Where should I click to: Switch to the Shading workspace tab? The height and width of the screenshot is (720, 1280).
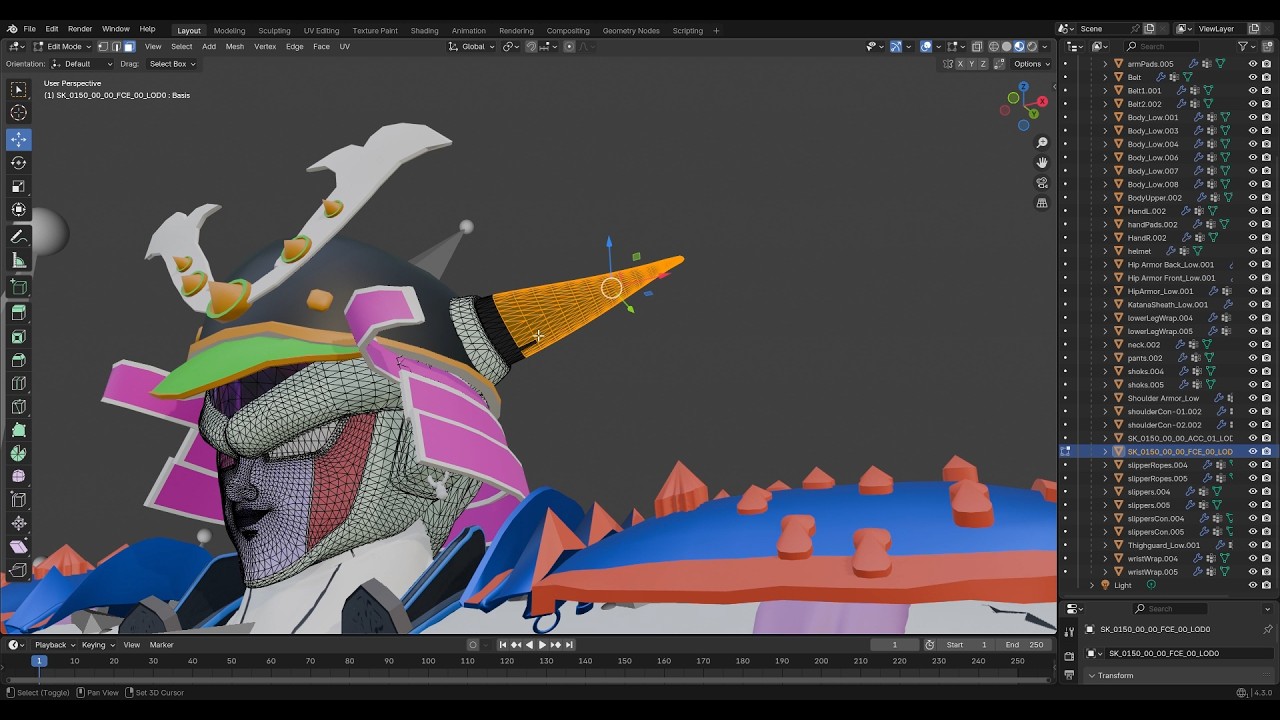[424, 30]
